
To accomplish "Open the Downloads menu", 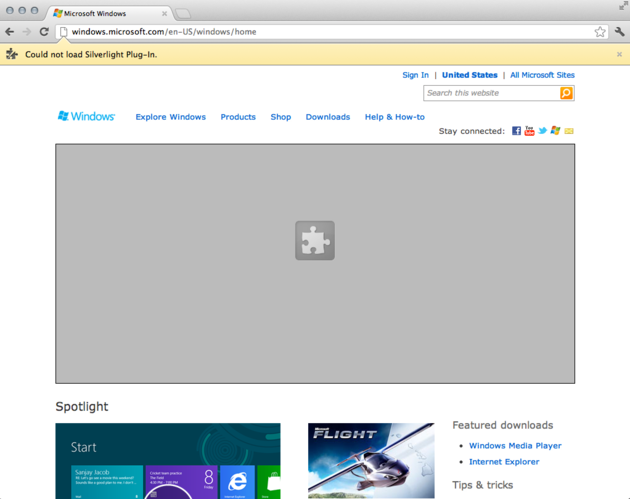I will [328, 117].
